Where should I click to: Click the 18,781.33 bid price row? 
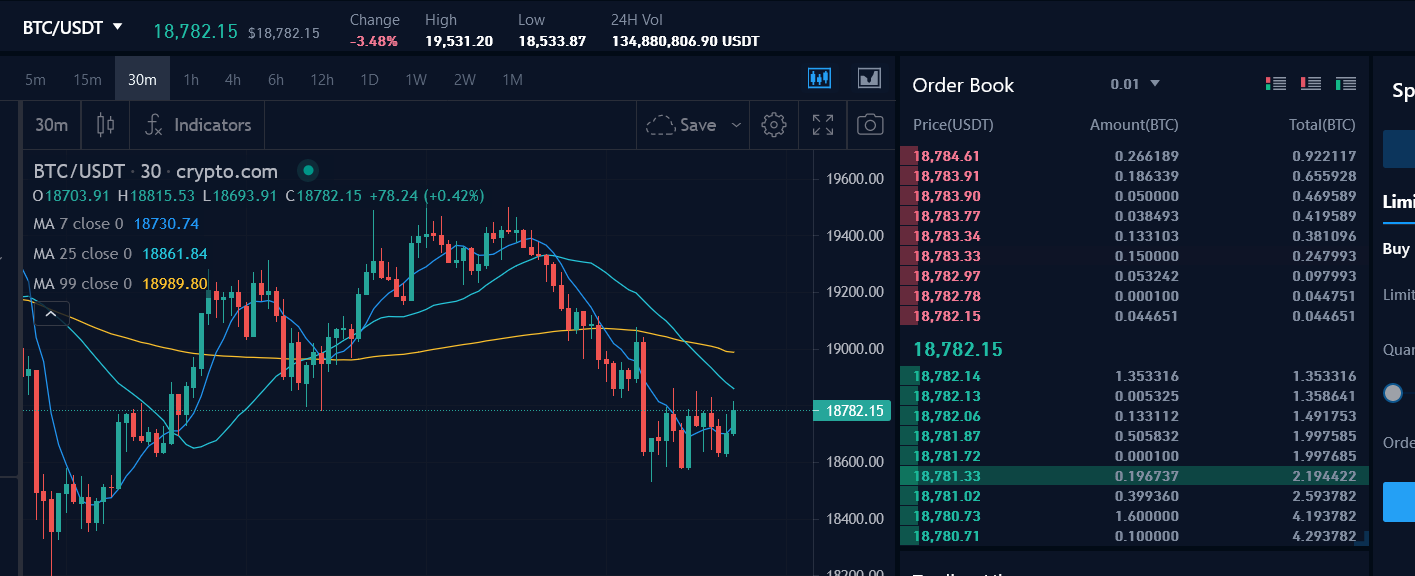pos(946,476)
